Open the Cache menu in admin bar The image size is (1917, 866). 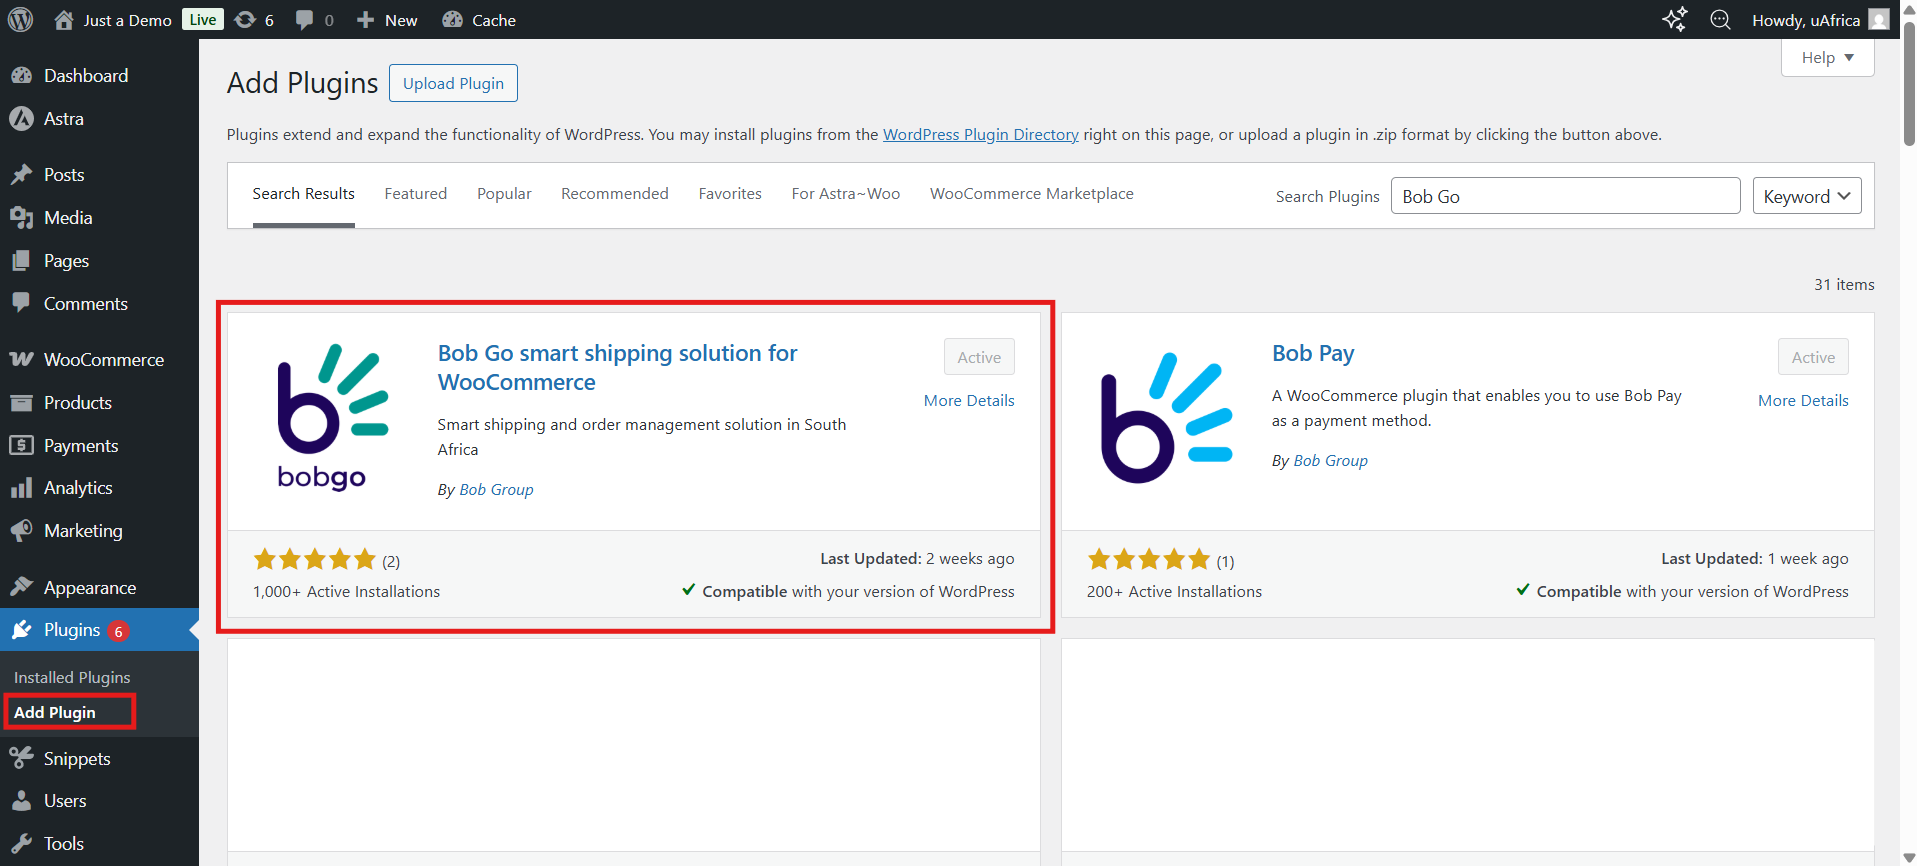[x=479, y=20]
